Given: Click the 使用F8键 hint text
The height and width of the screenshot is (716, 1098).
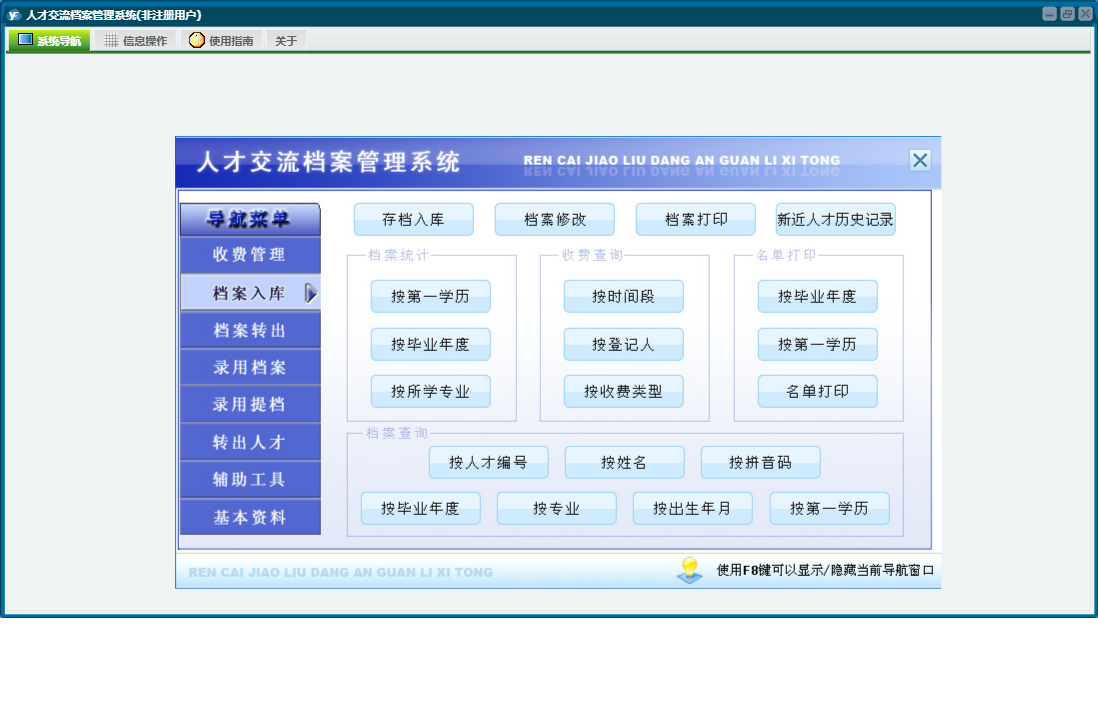Looking at the screenshot, I should 825,570.
